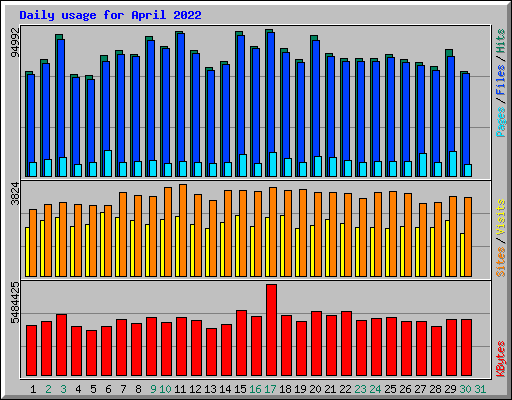Click day 7 on the x-axis
Image resolution: width=512 pixels, height=400 pixels.
point(123,389)
